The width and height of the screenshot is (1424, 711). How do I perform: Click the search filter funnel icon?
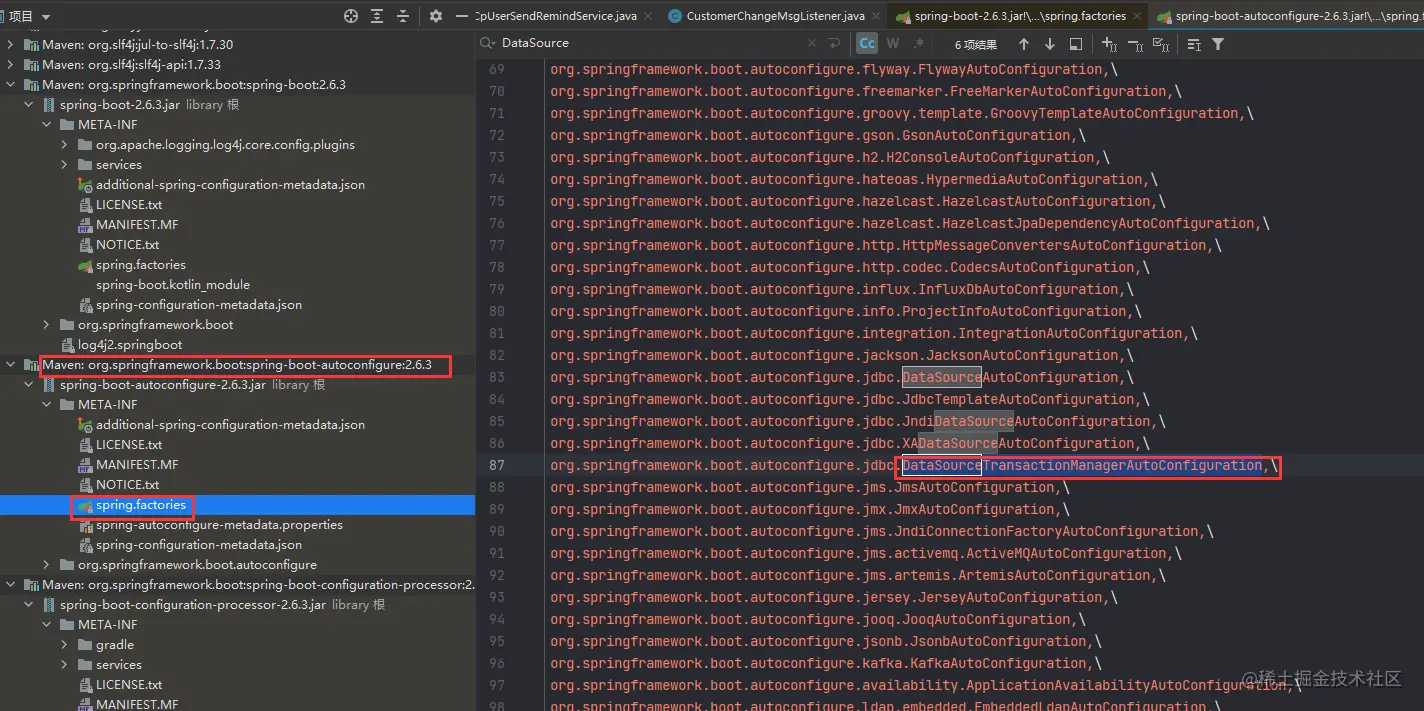[1218, 44]
